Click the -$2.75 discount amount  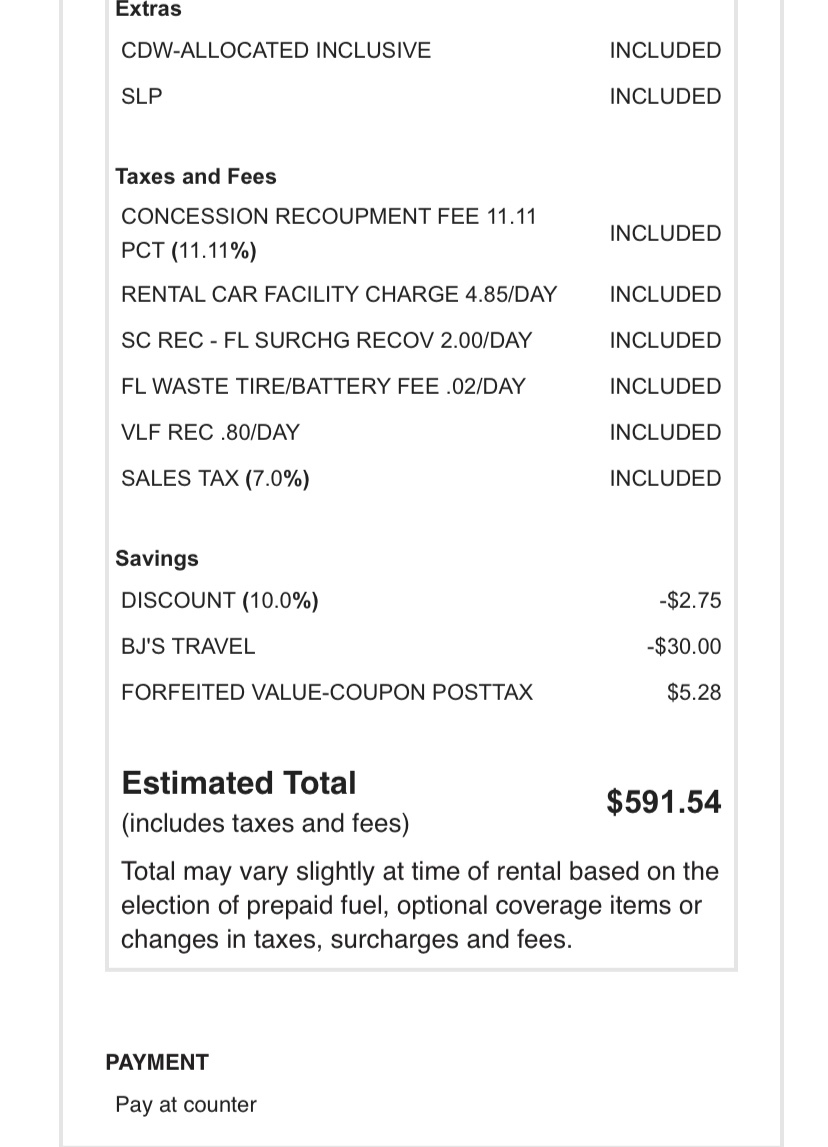tap(690, 600)
